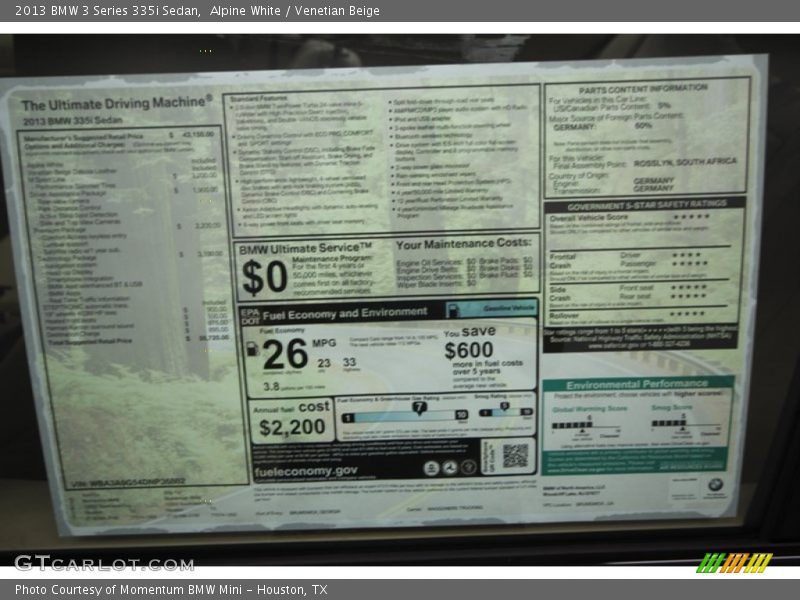Screen dimensions: 800x600
Task: Click the EPA DOT logo on fuel label
Action: (x=250, y=316)
